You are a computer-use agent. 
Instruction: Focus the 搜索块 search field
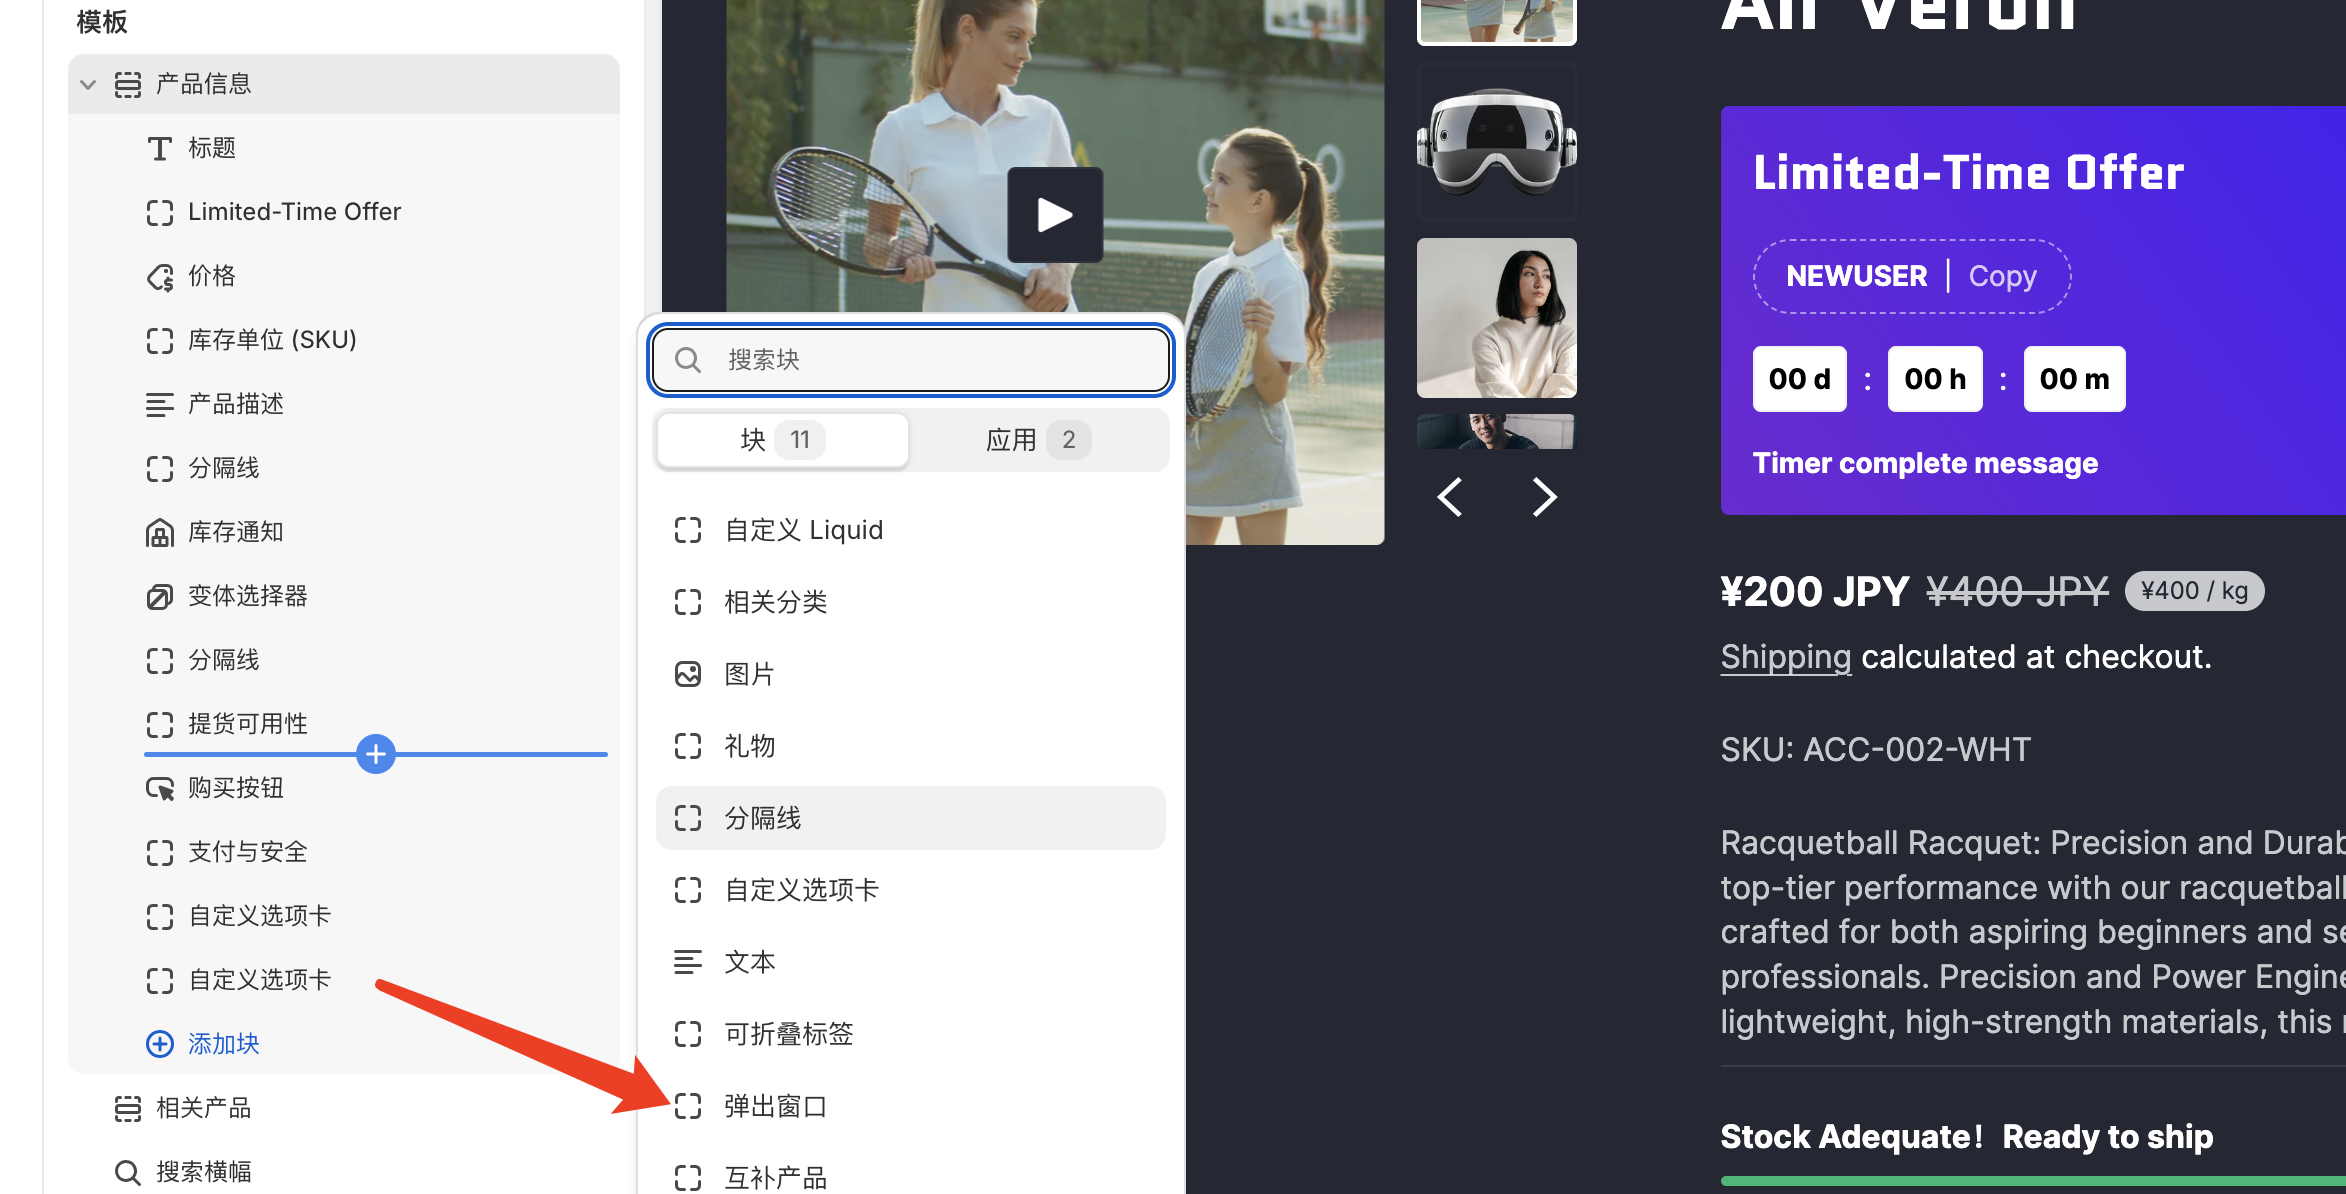point(910,360)
